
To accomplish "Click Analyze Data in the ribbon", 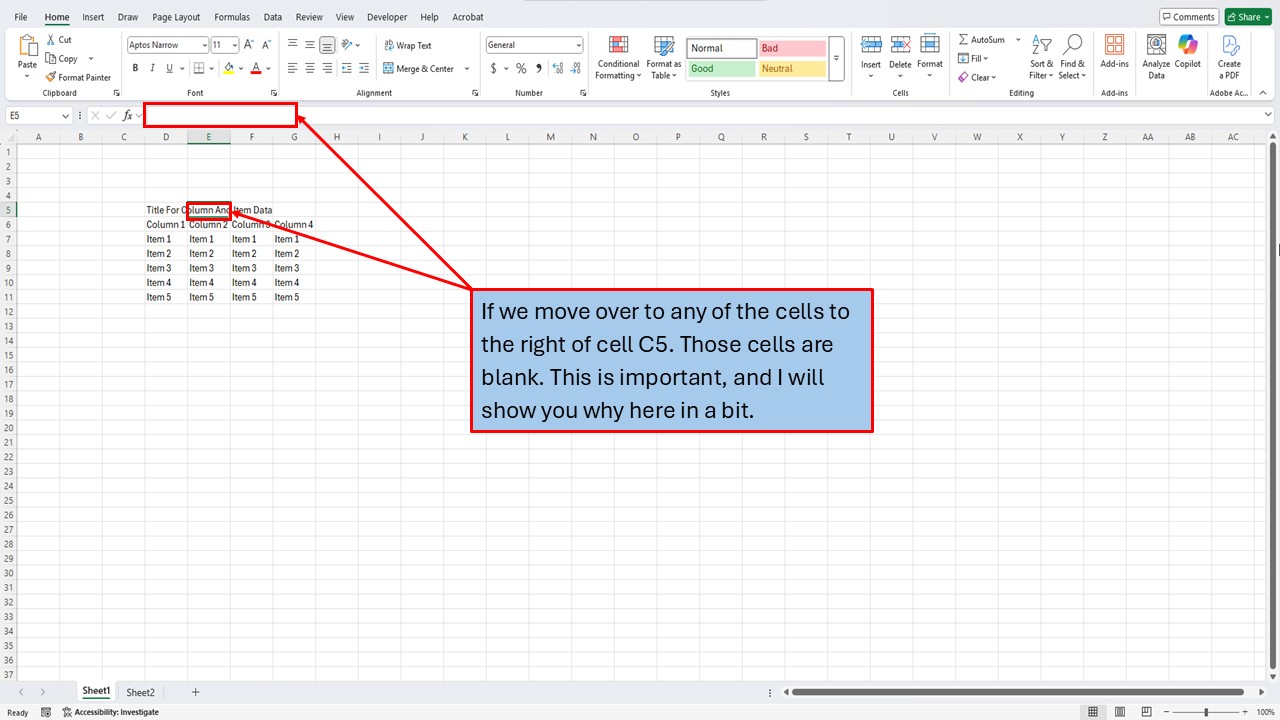I will pyautogui.click(x=1155, y=57).
